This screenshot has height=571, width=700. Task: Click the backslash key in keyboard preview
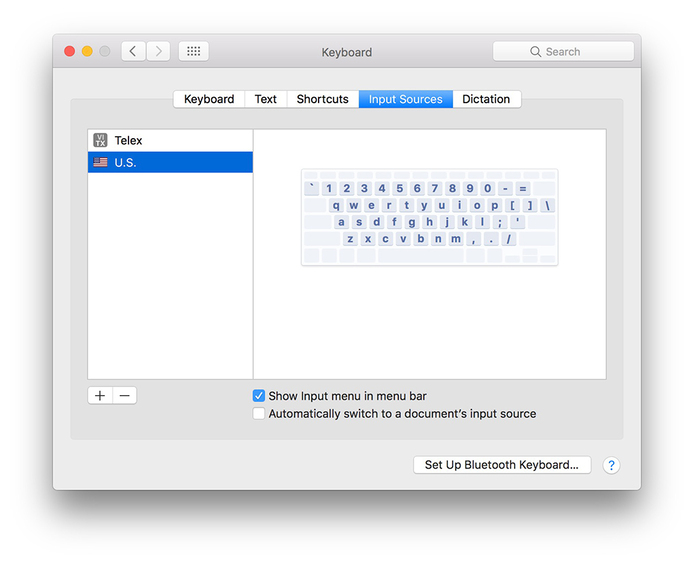[x=547, y=205]
